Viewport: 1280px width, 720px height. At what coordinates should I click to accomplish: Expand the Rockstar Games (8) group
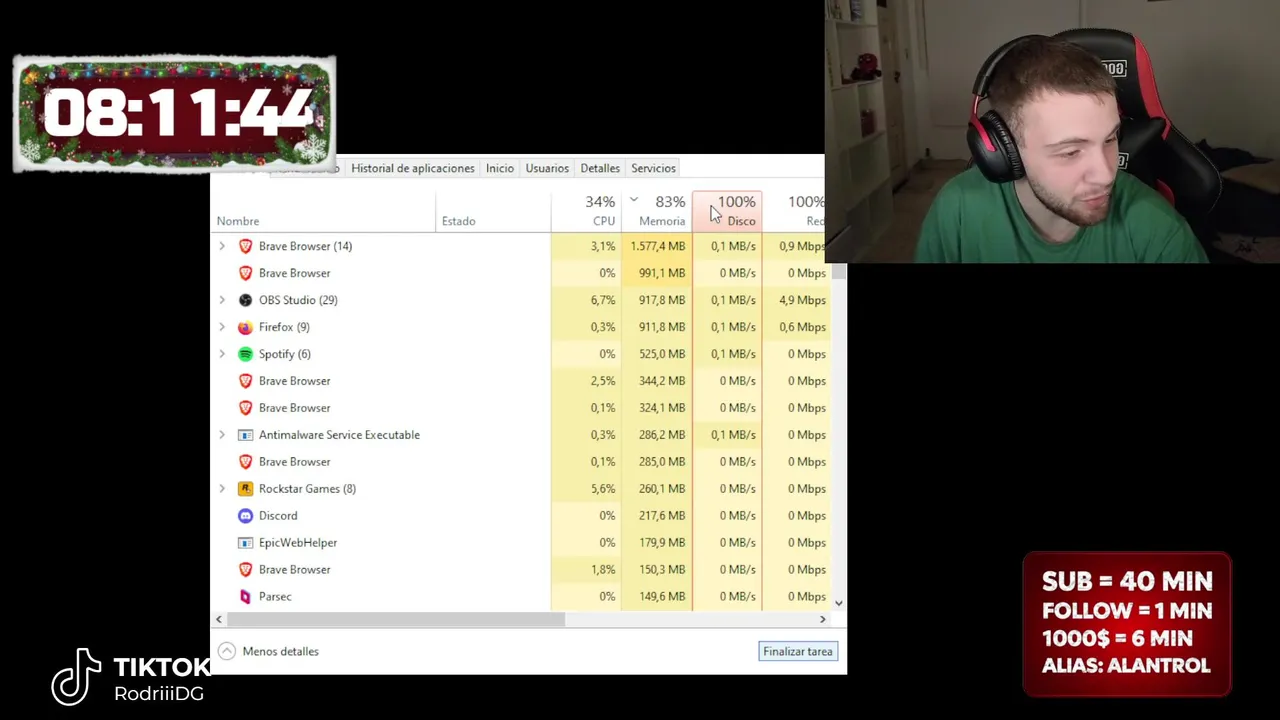(x=222, y=489)
